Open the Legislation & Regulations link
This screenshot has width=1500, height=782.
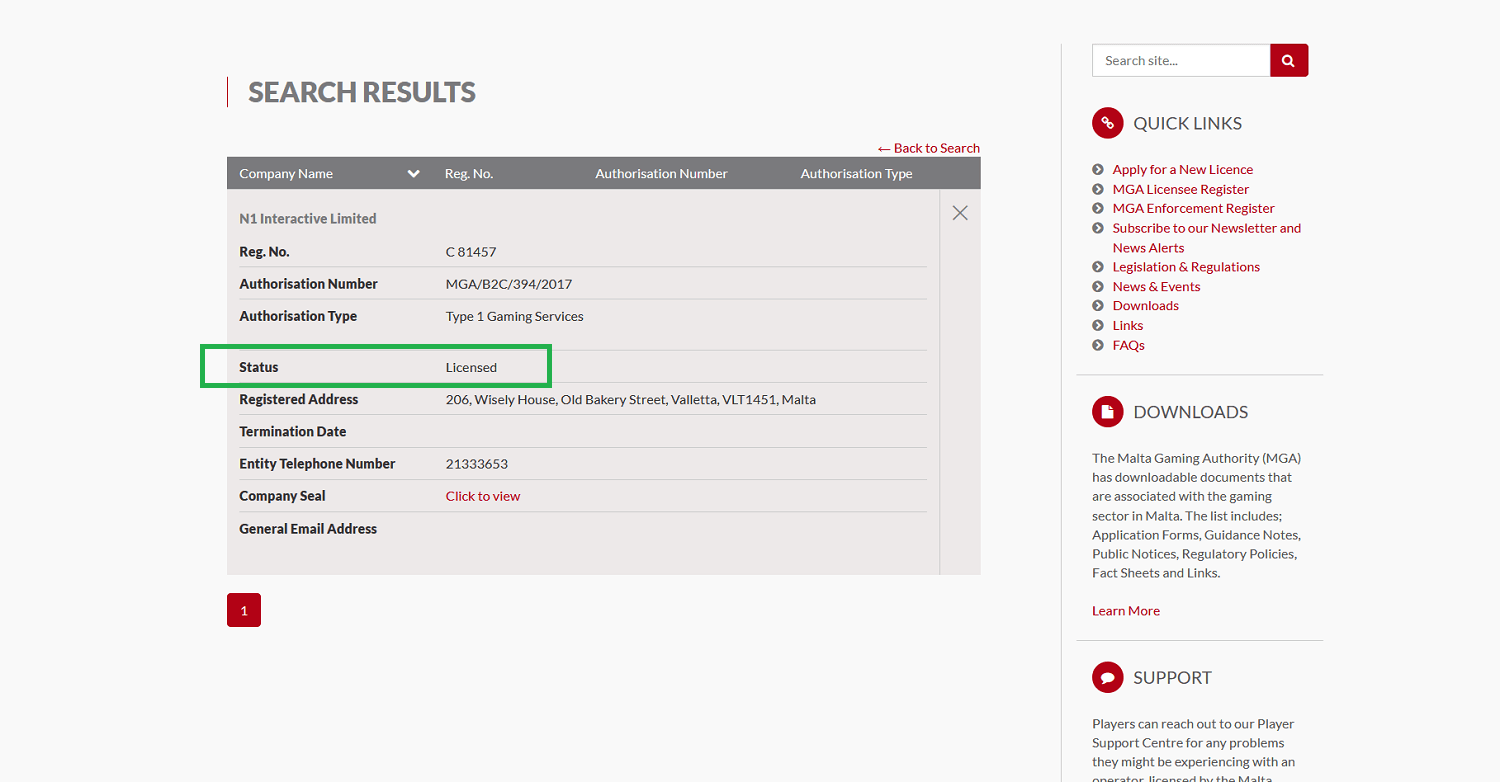pos(1186,266)
